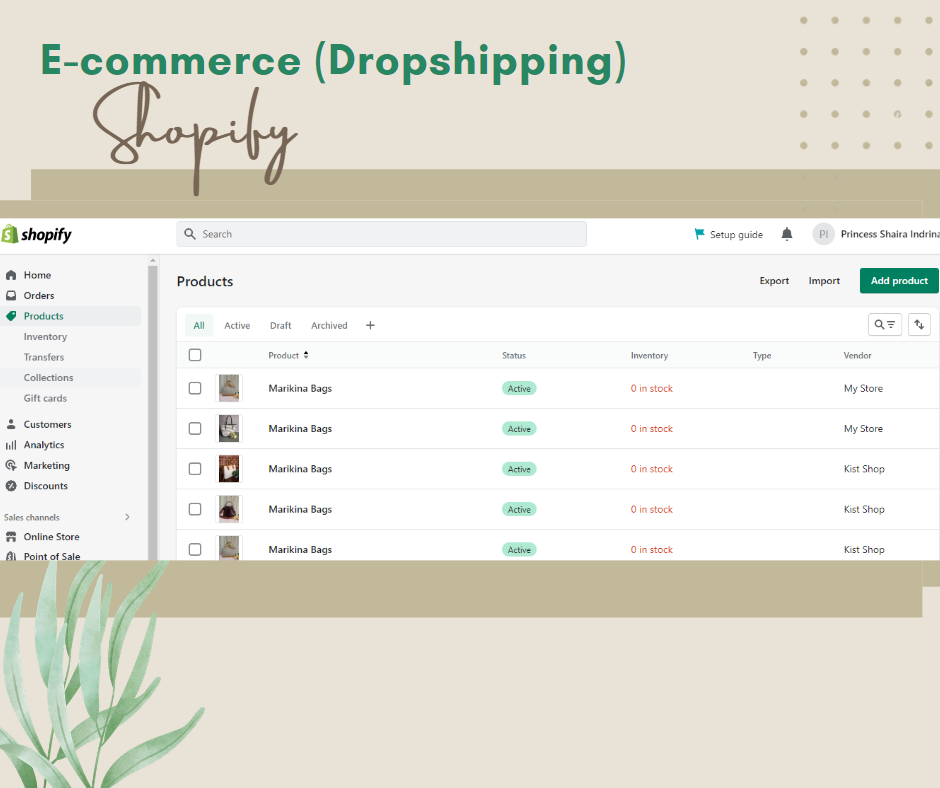
Task: Click the Online Store storefront icon
Action: point(11,537)
